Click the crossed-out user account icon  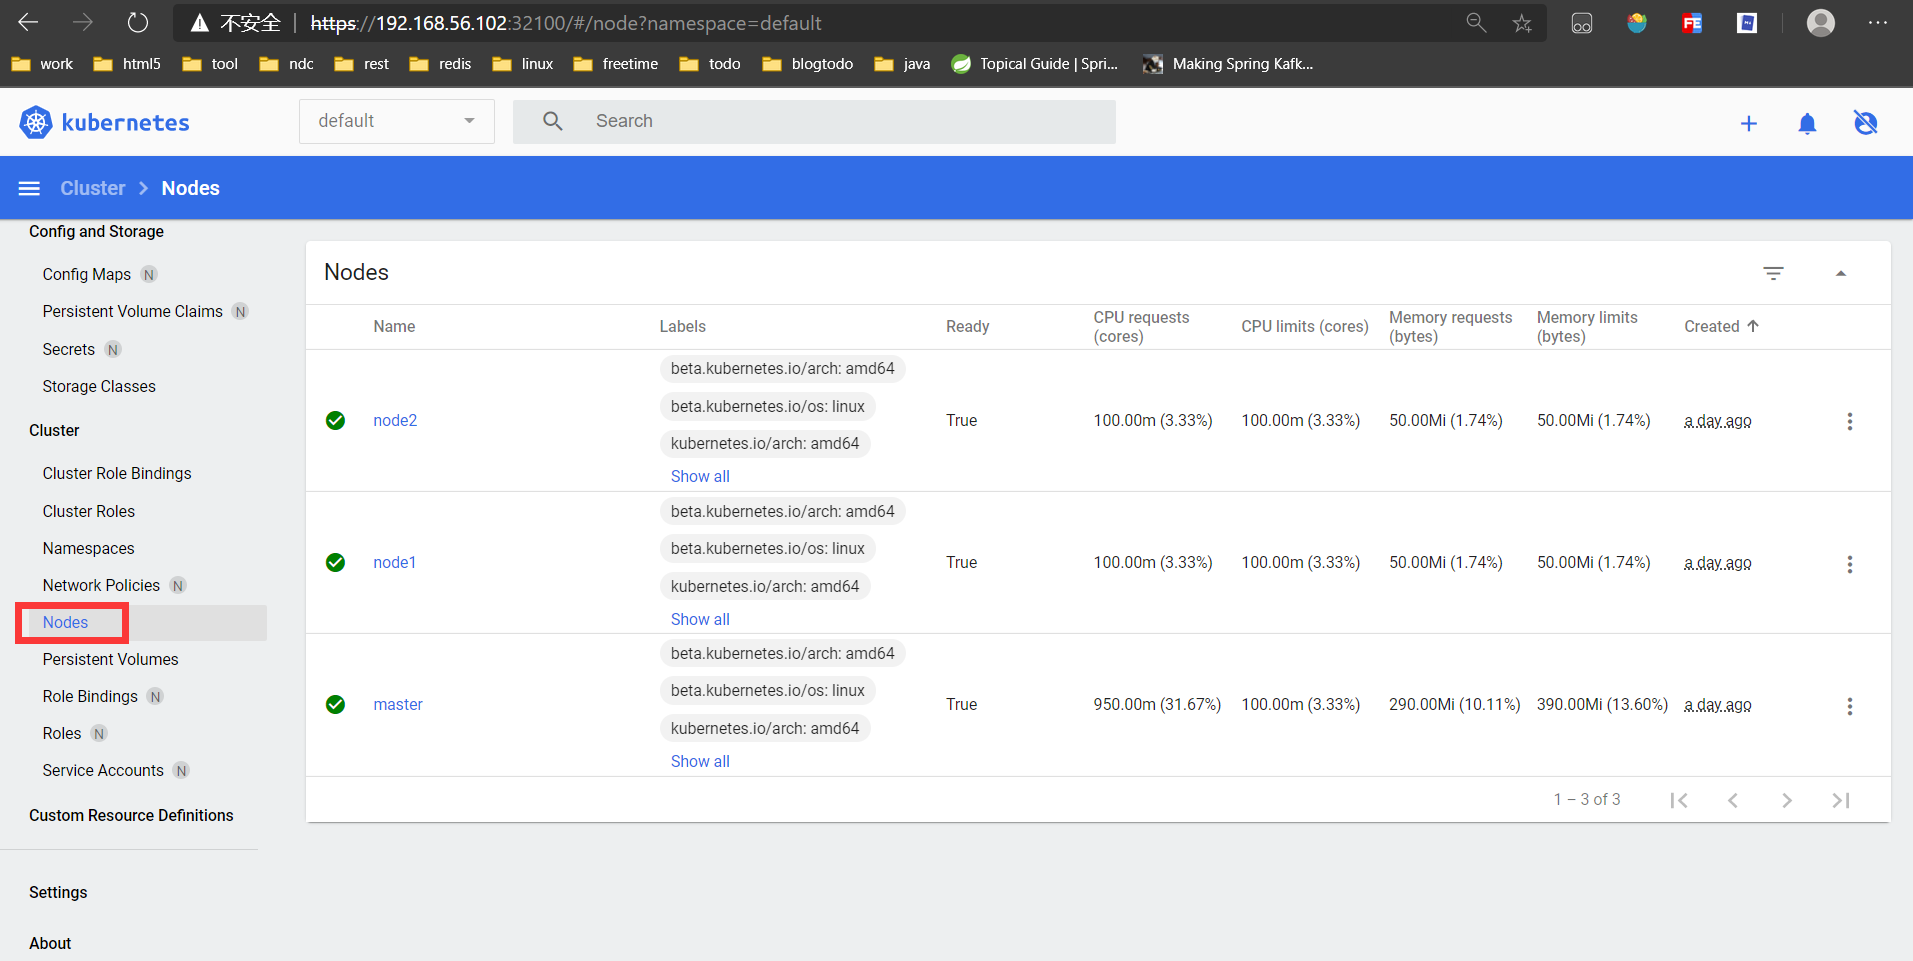1866,123
